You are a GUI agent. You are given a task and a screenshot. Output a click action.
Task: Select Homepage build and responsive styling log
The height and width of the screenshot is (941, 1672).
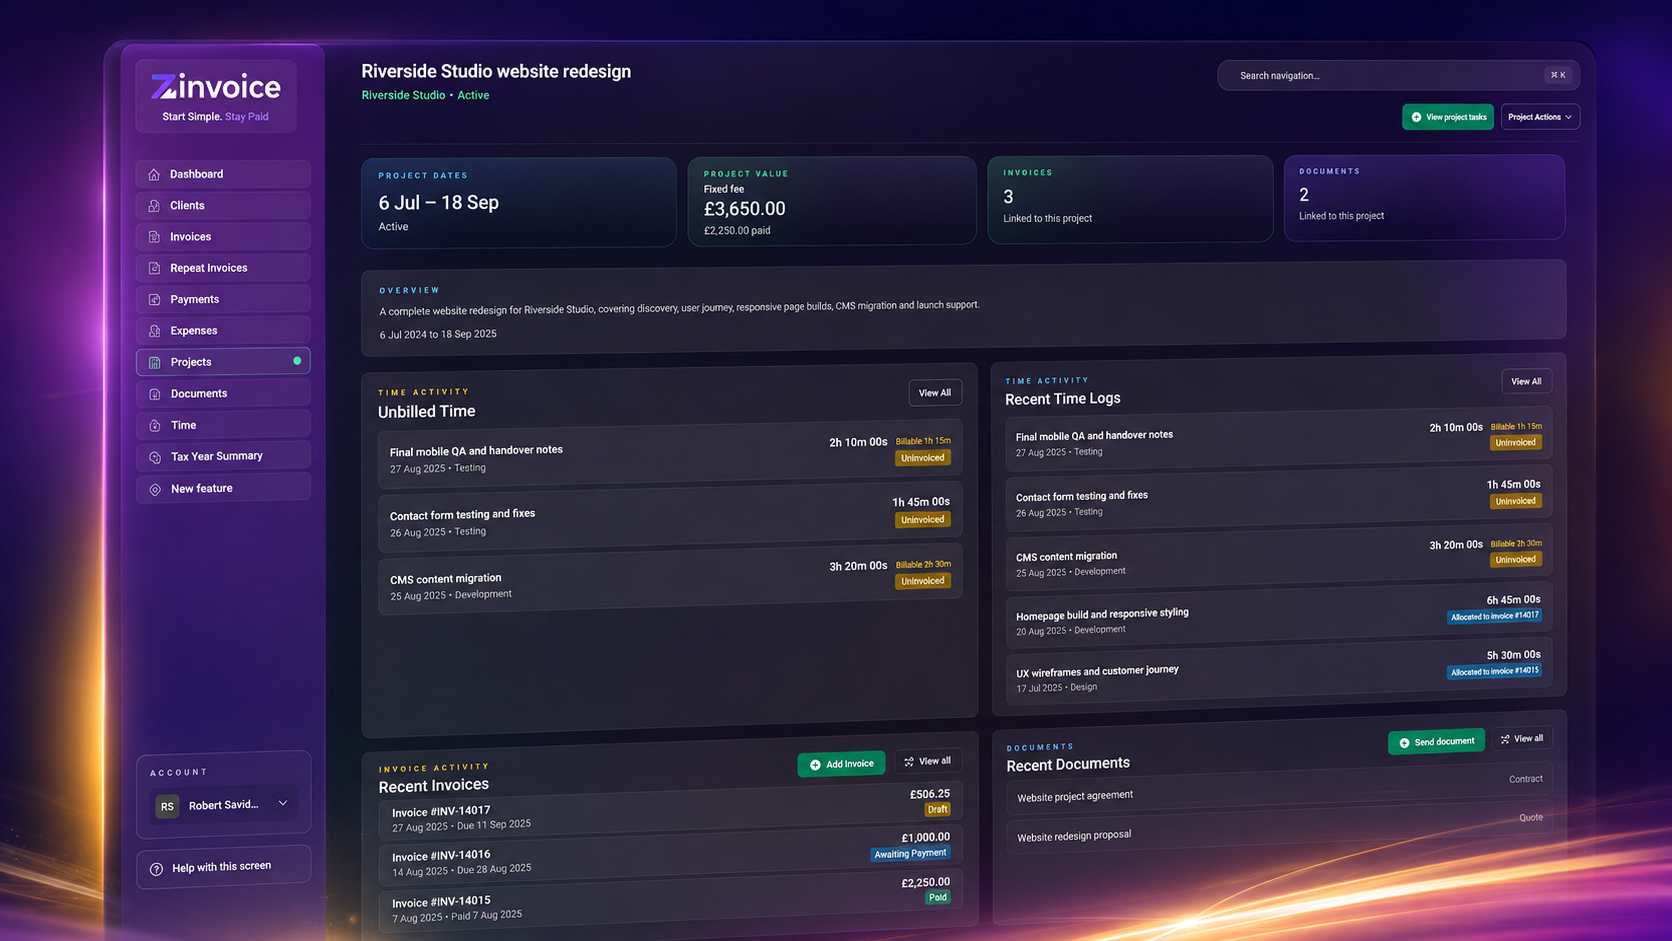tap(1279, 617)
